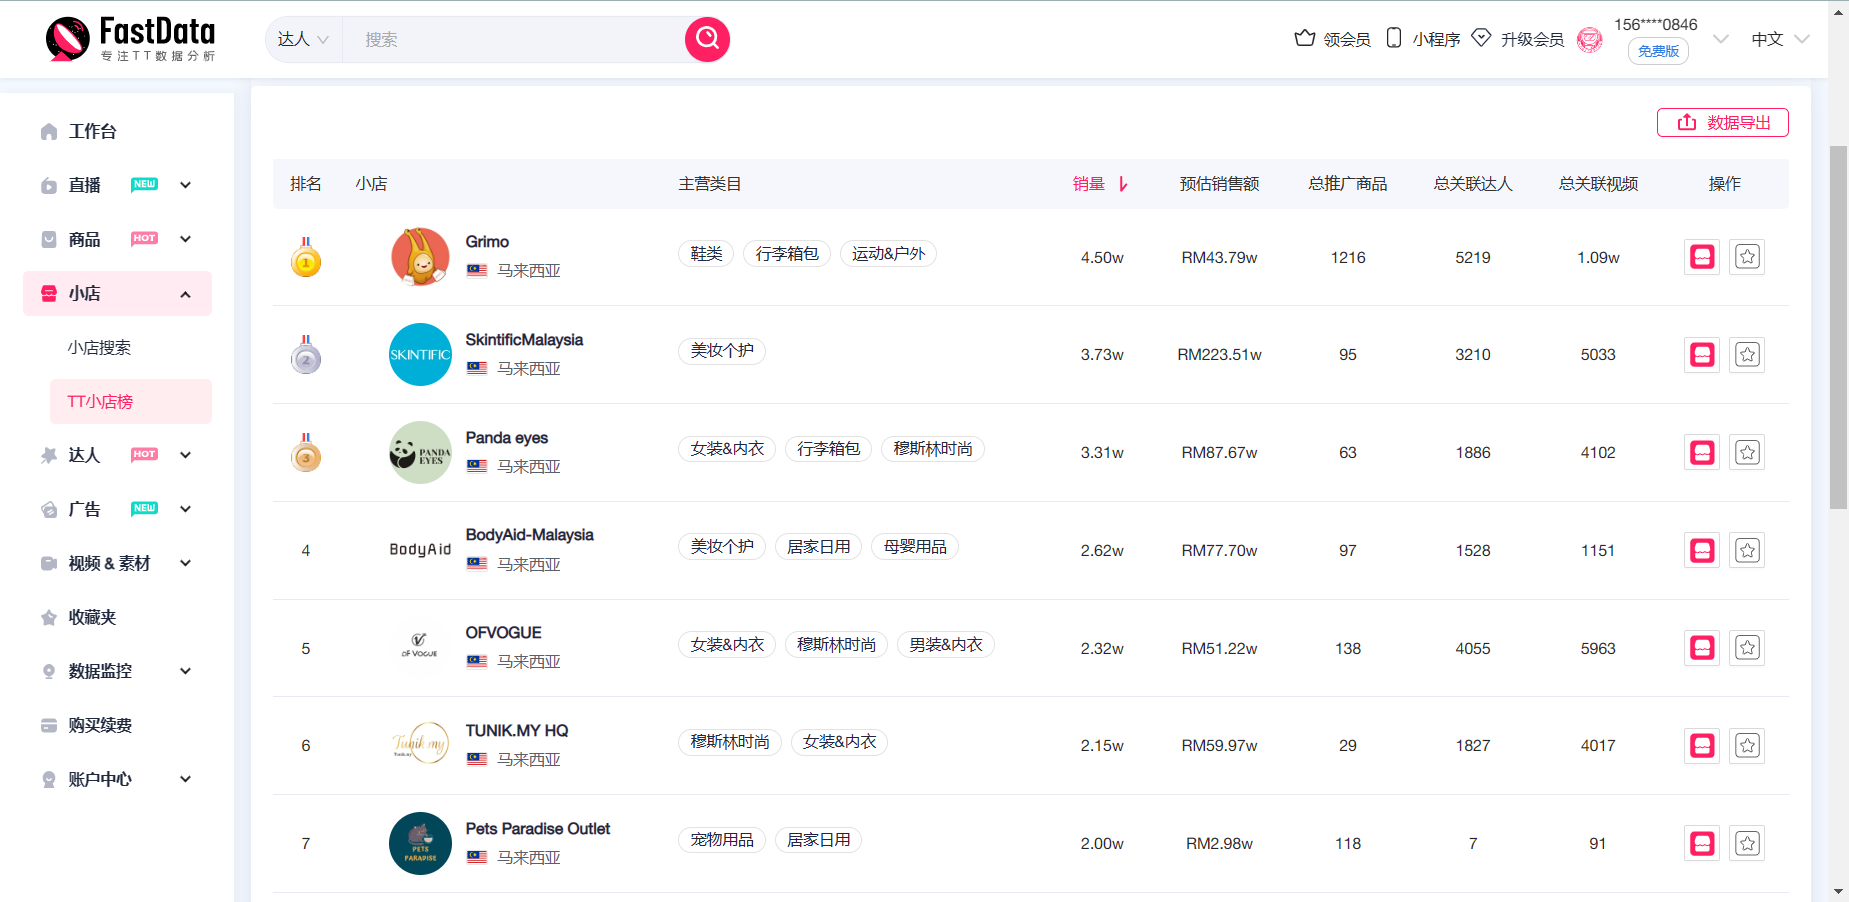This screenshot has height=902, width=1849.
Task: Open the OFVOGUE shop name link
Action: (503, 633)
